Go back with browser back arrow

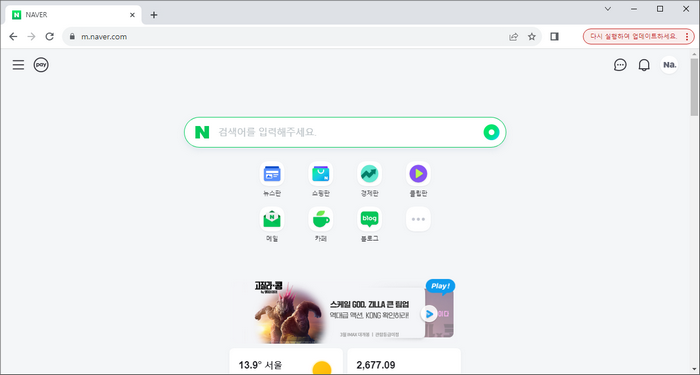click(x=13, y=37)
